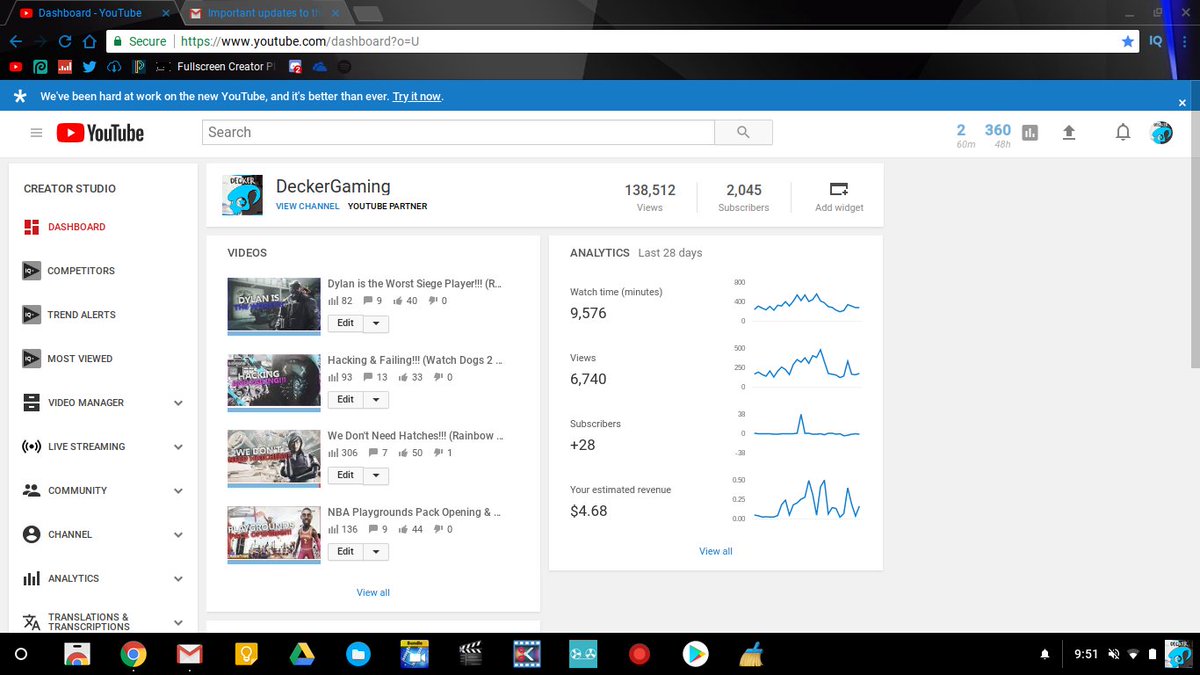This screenshot has width=1200, height=675.
Task: Open the NBA Playgrounds video thumbnail
Action: (x=274, y=532)
